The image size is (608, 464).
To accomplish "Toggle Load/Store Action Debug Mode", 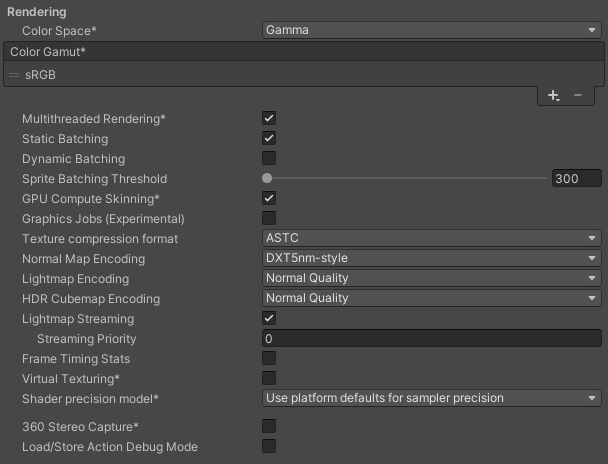I will coord(269,447).
